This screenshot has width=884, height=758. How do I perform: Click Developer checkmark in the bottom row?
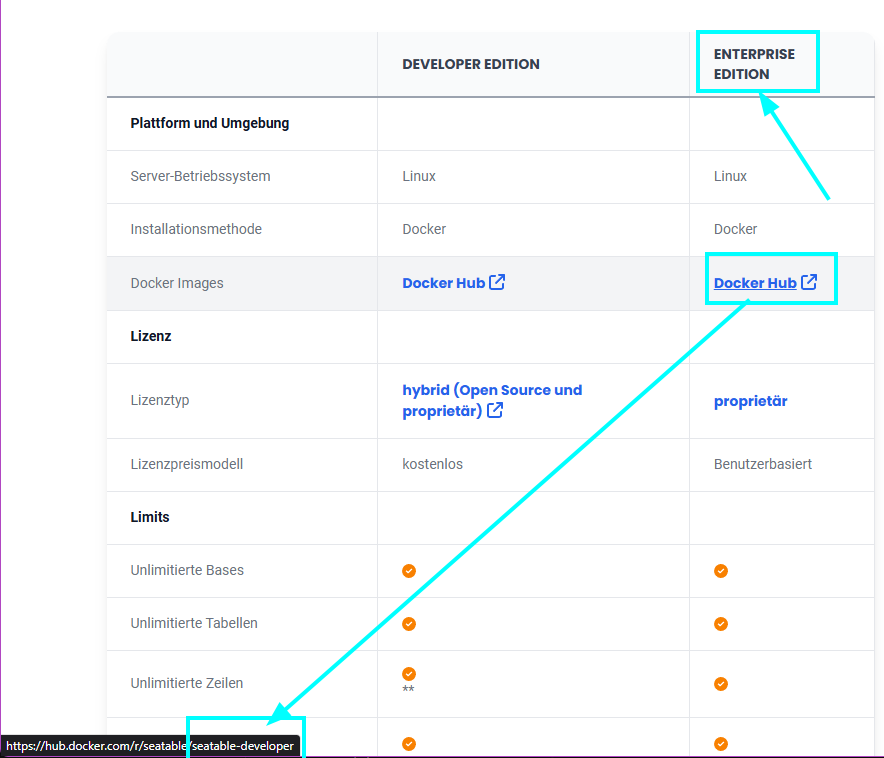(x=409, y=744)
